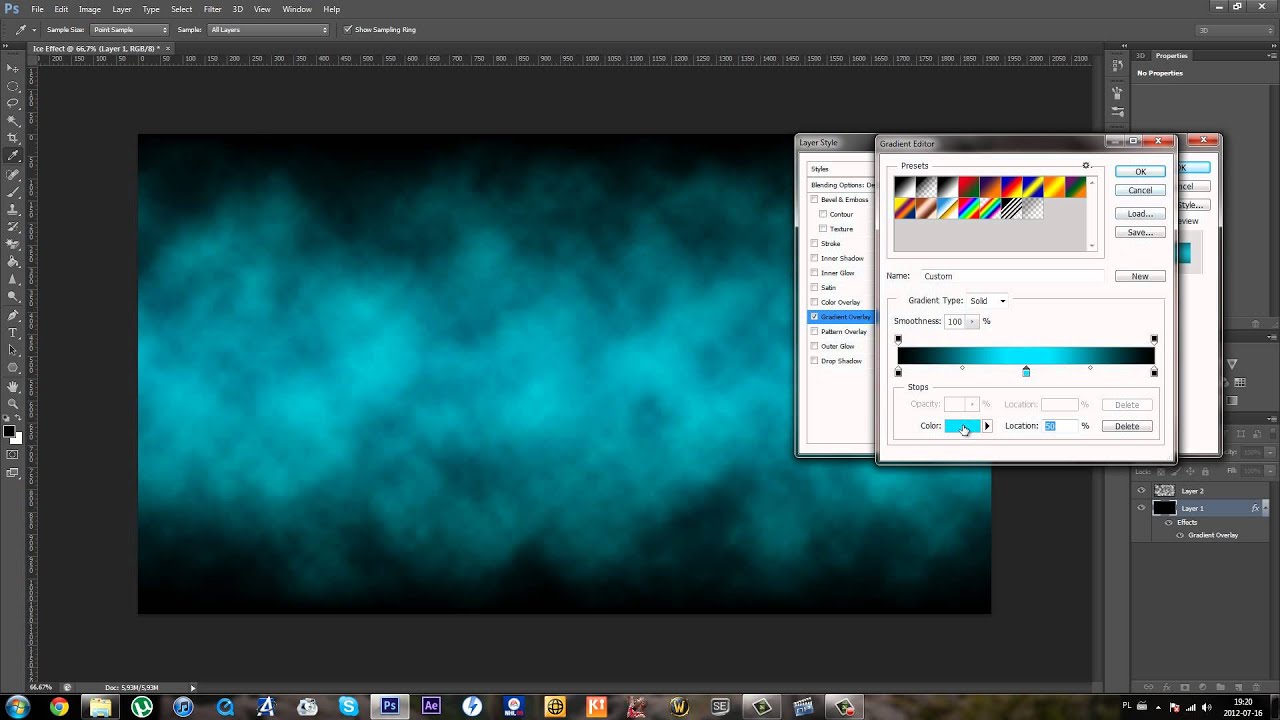
Task: Choose the rainbow Spectrum gradient preset
Action: point(968,208)
